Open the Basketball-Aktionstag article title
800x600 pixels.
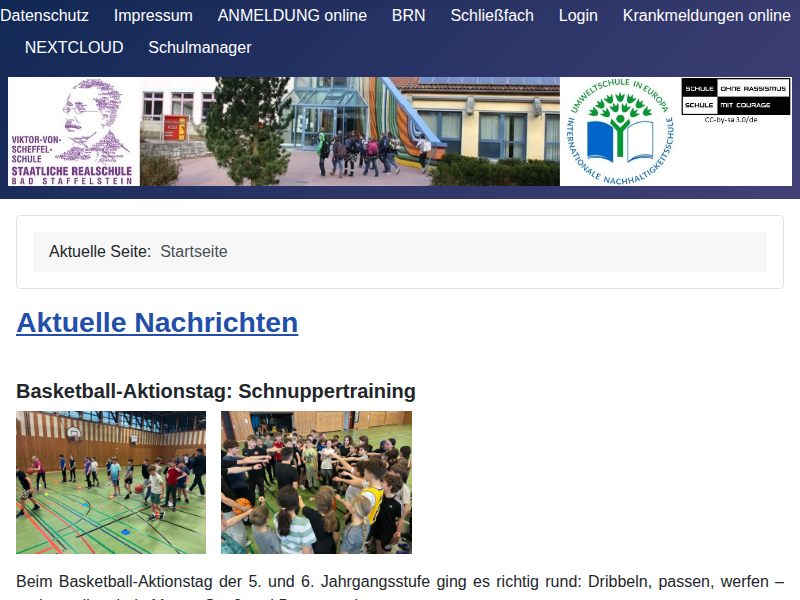pyautogui.click(x=216, y=390)
